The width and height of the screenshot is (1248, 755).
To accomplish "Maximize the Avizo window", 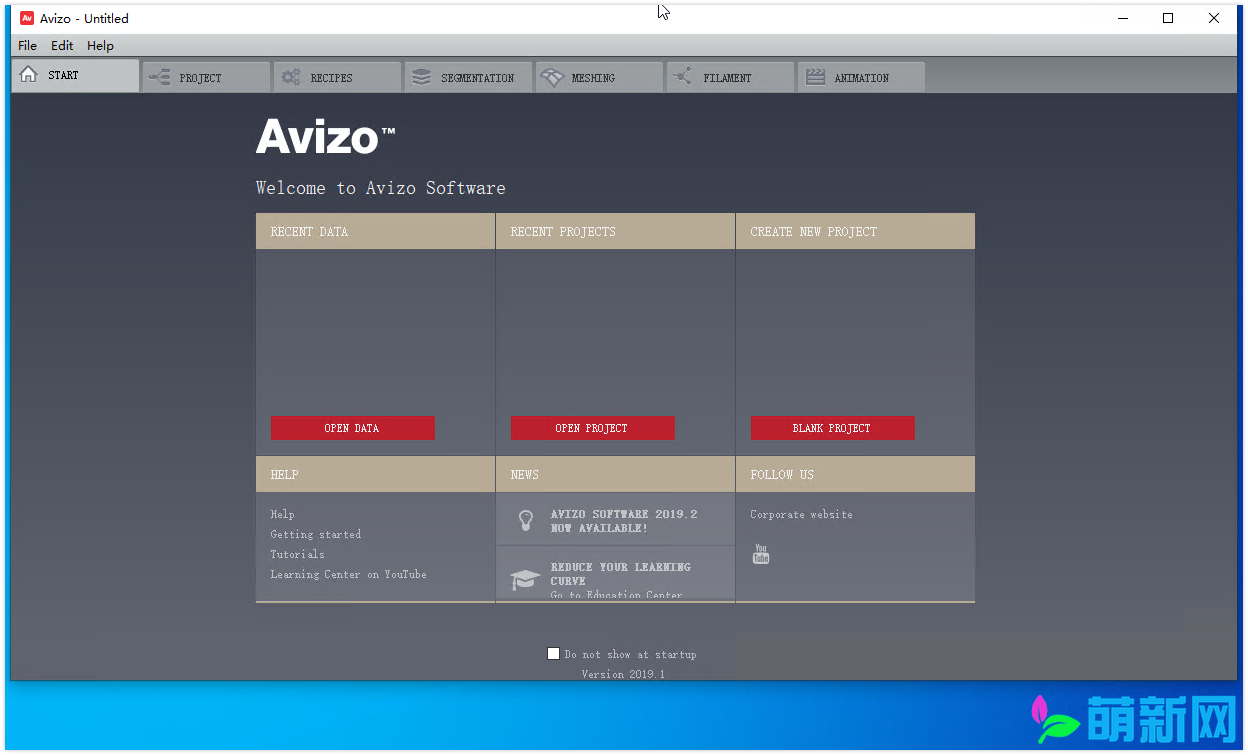I will pyautogui.click(x=1168, y=18).
